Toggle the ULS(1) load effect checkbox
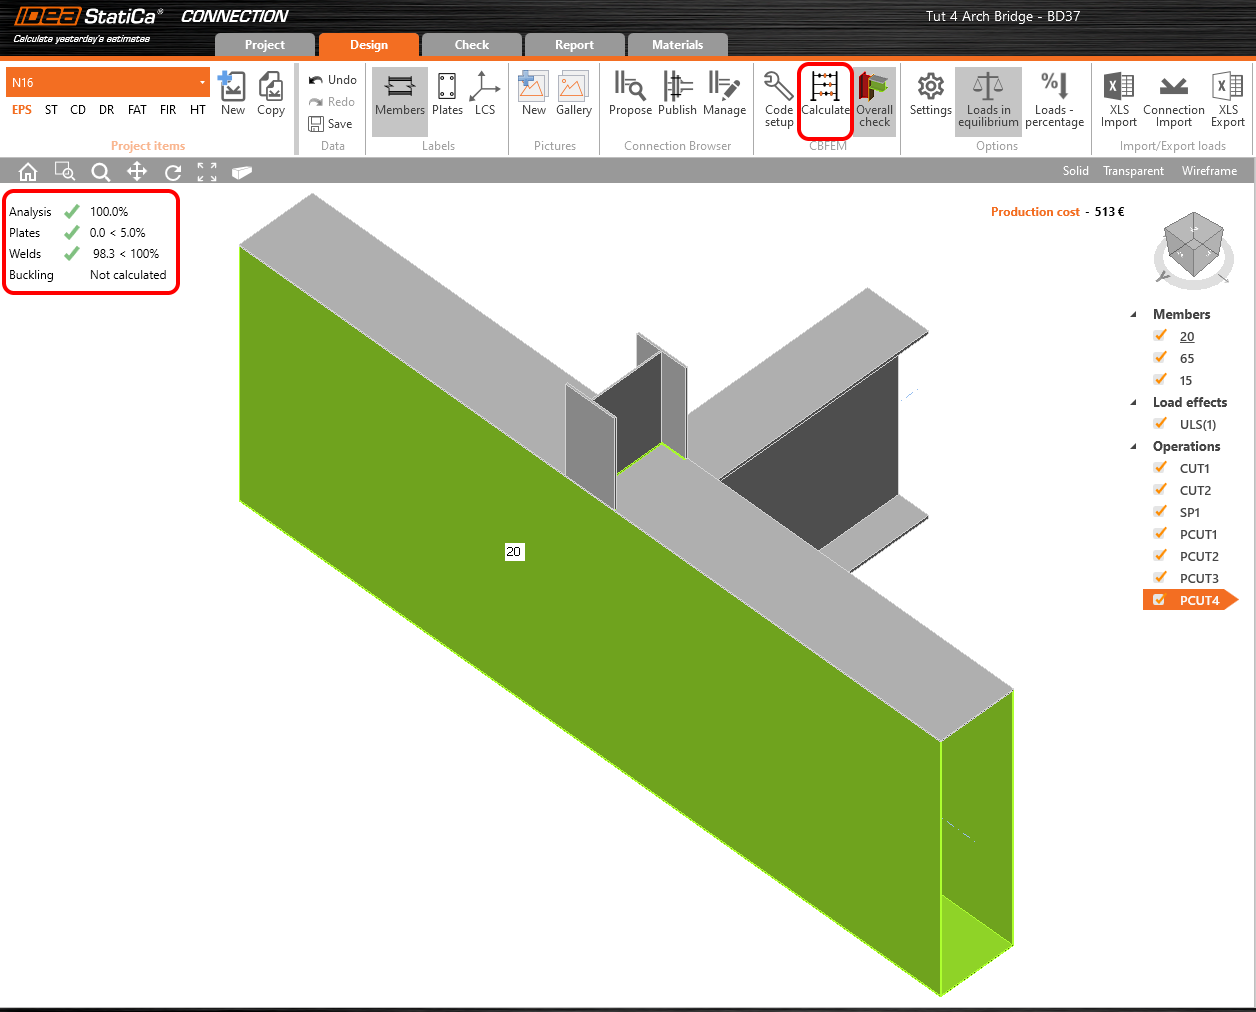 [x=1160, y=424]
